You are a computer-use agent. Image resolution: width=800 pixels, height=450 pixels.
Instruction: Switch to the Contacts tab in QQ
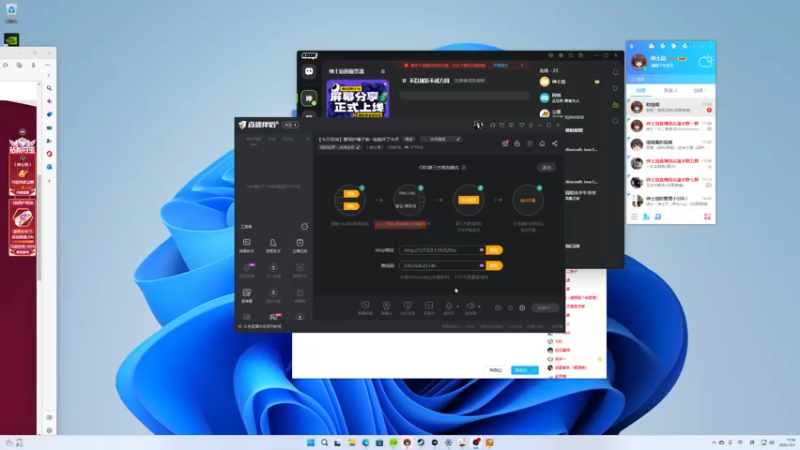(670, 90)
